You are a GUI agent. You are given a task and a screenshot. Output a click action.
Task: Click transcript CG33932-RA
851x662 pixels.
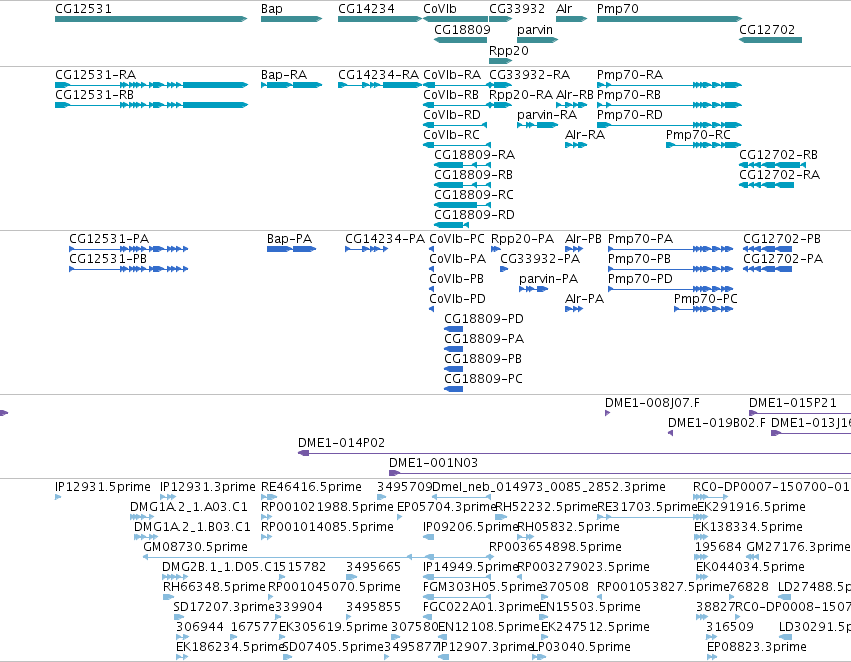500,85
